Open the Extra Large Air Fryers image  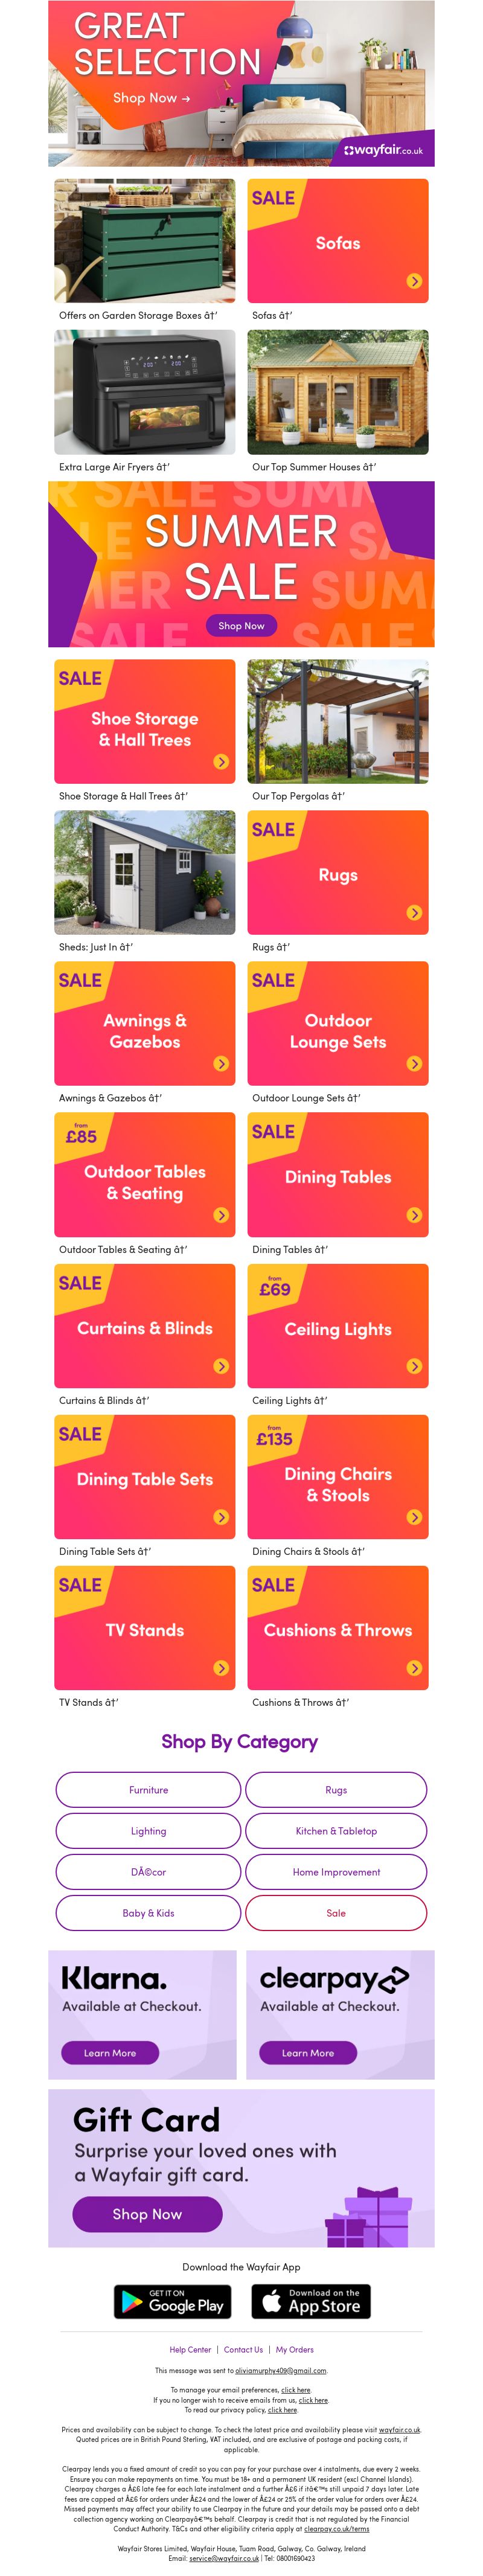pyautogui.click(x=145, y=392)
